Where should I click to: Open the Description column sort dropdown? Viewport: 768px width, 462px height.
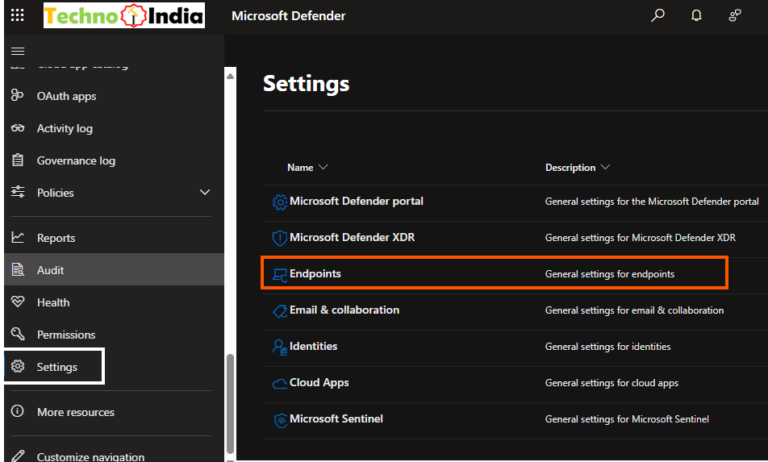pyautogui.click(x=606, y=168)
